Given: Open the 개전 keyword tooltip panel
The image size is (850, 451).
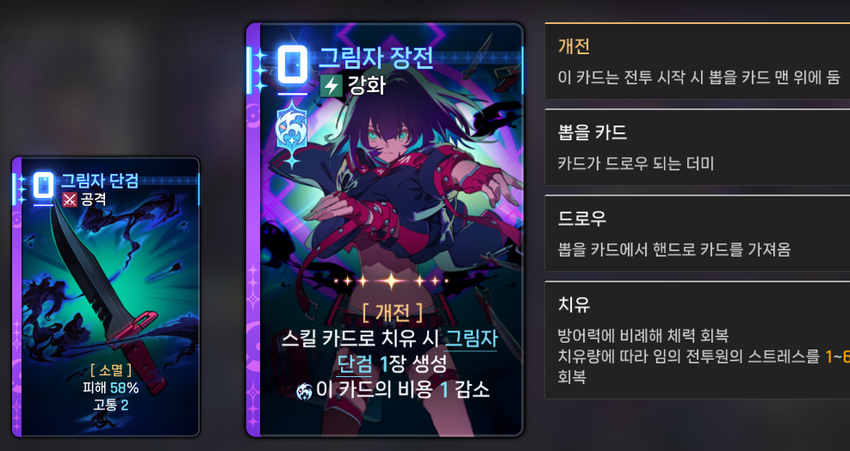Looking at the screenshot, I should coord(697,61).
